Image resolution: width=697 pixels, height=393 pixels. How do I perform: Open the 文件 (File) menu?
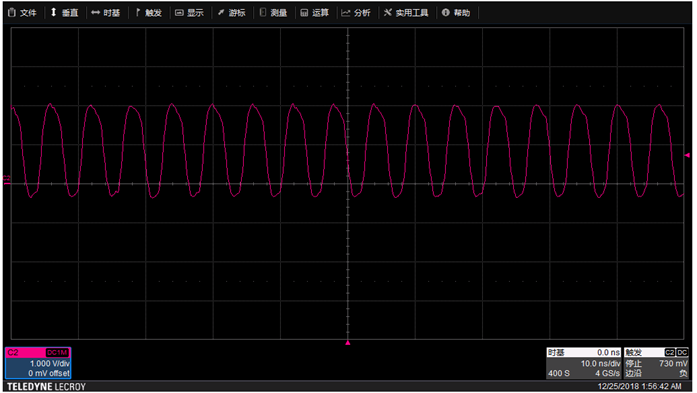coord(22,13)
